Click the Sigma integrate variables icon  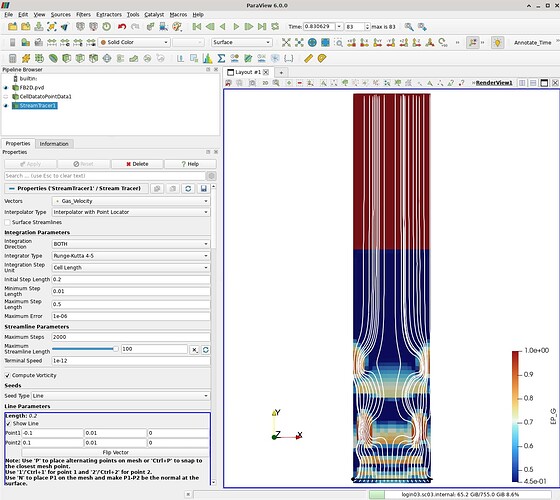(221, 58)
